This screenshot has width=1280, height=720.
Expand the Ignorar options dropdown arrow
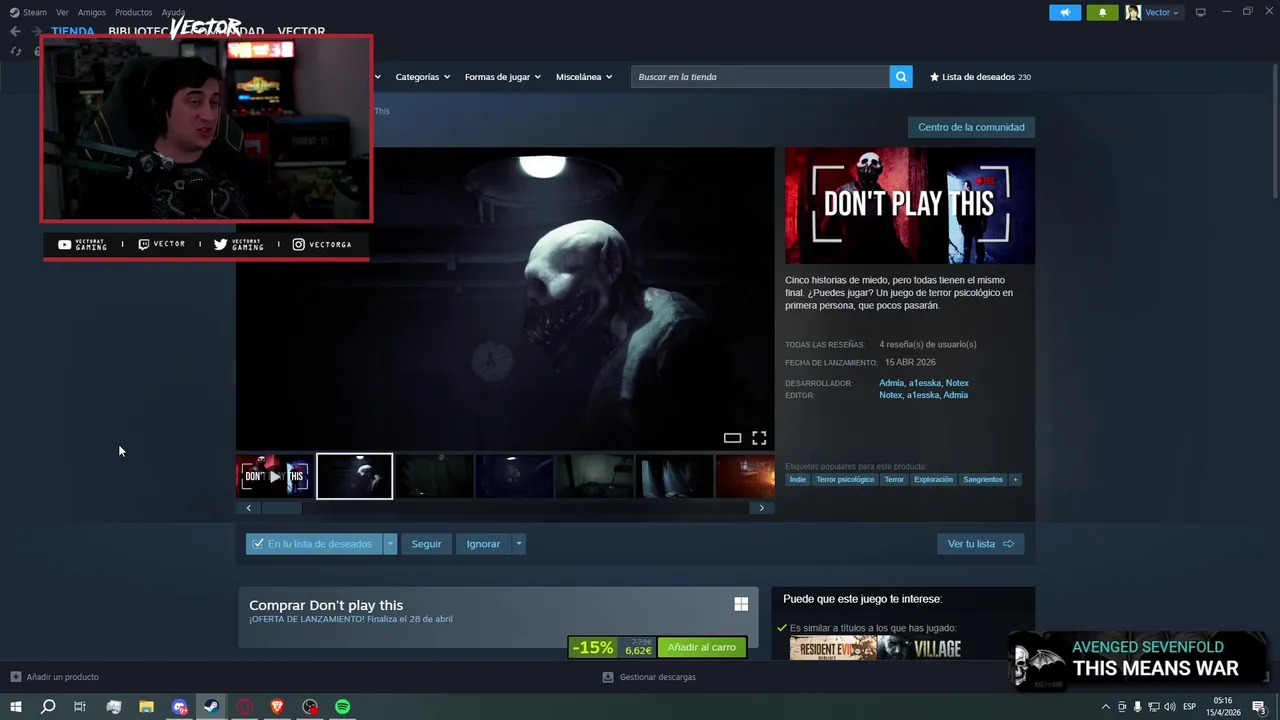coord(518,544)
